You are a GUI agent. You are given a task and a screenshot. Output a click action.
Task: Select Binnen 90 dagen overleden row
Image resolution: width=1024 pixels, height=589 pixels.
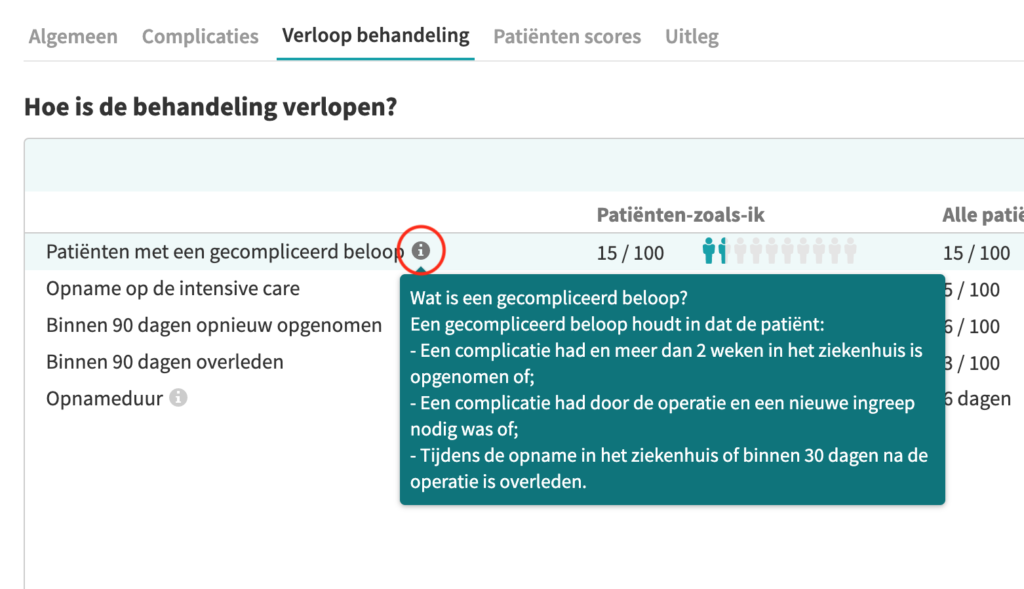click(165, 362)
